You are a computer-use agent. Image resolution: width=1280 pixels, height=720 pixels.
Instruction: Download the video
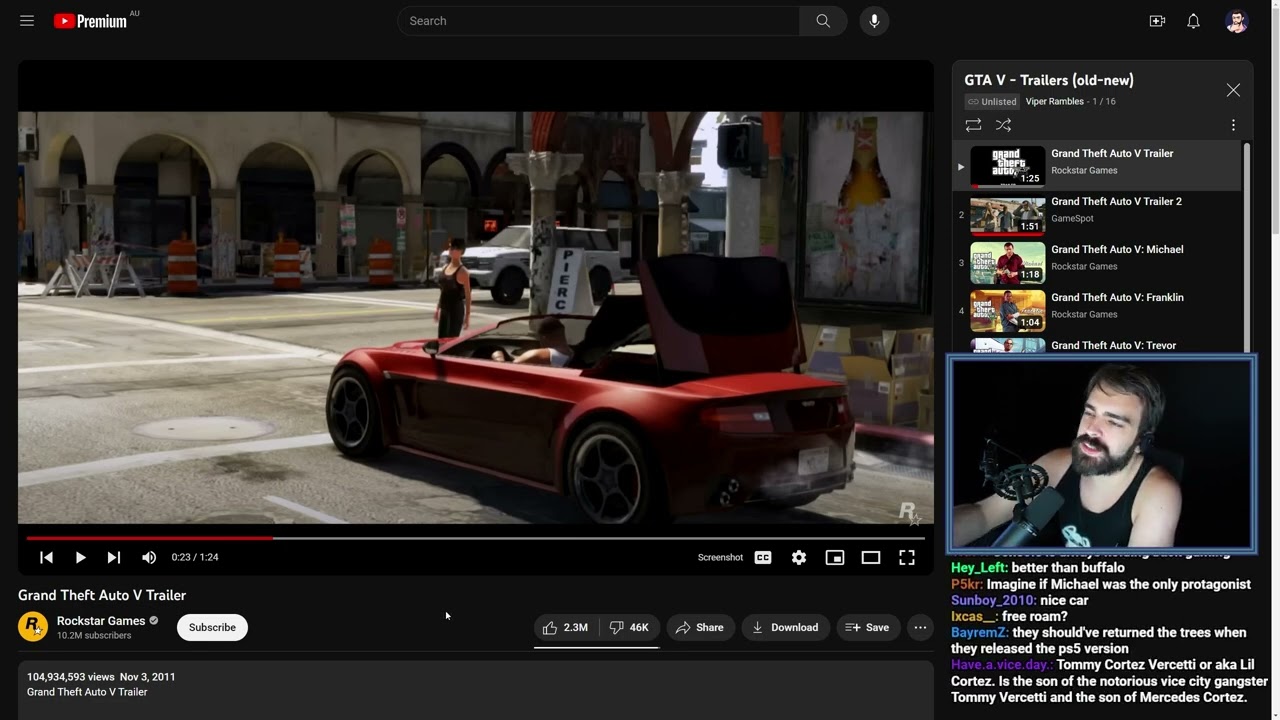coord(785,627)
